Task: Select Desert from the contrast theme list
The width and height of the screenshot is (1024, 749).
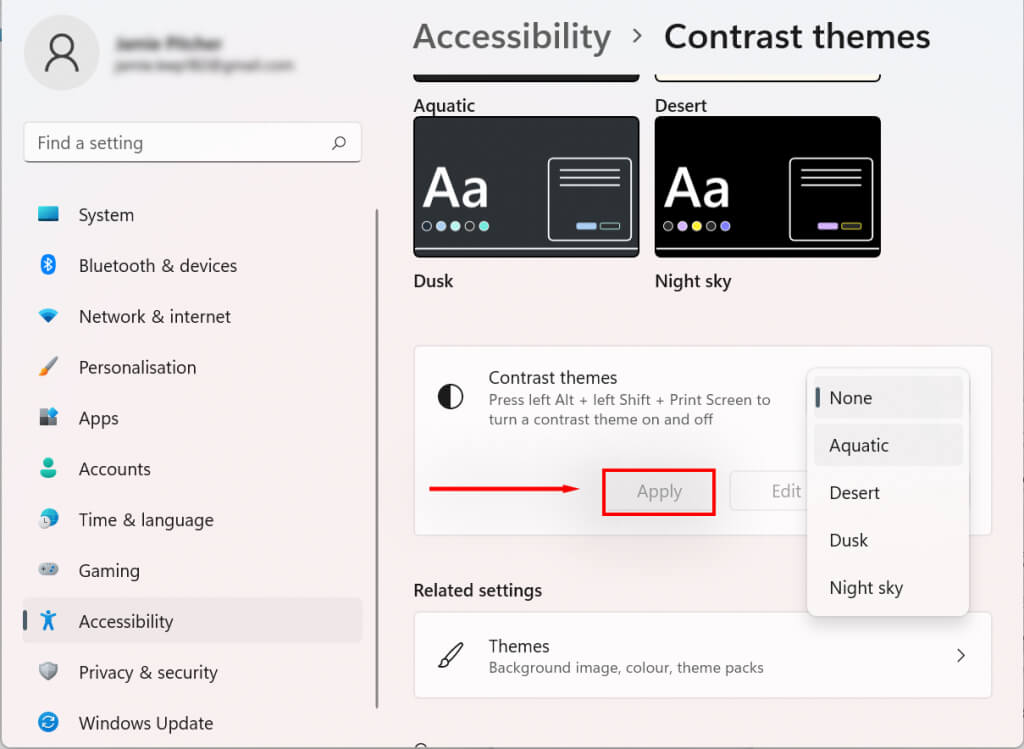Action: point(854,492)
